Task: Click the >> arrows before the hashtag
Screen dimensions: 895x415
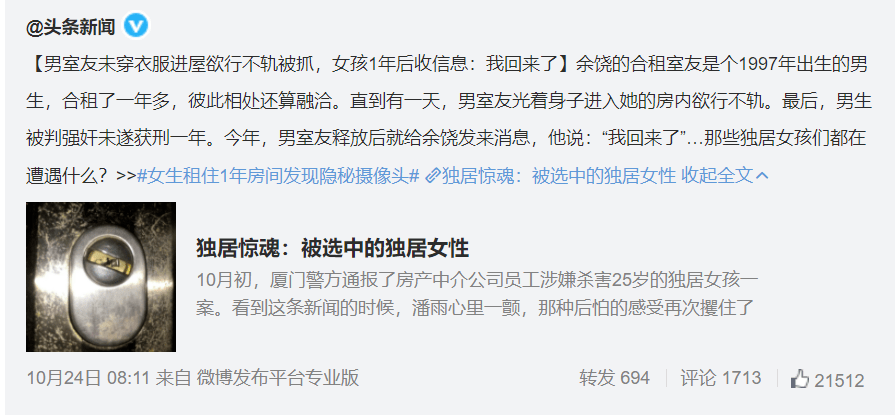Action: (x=126, y=176)
